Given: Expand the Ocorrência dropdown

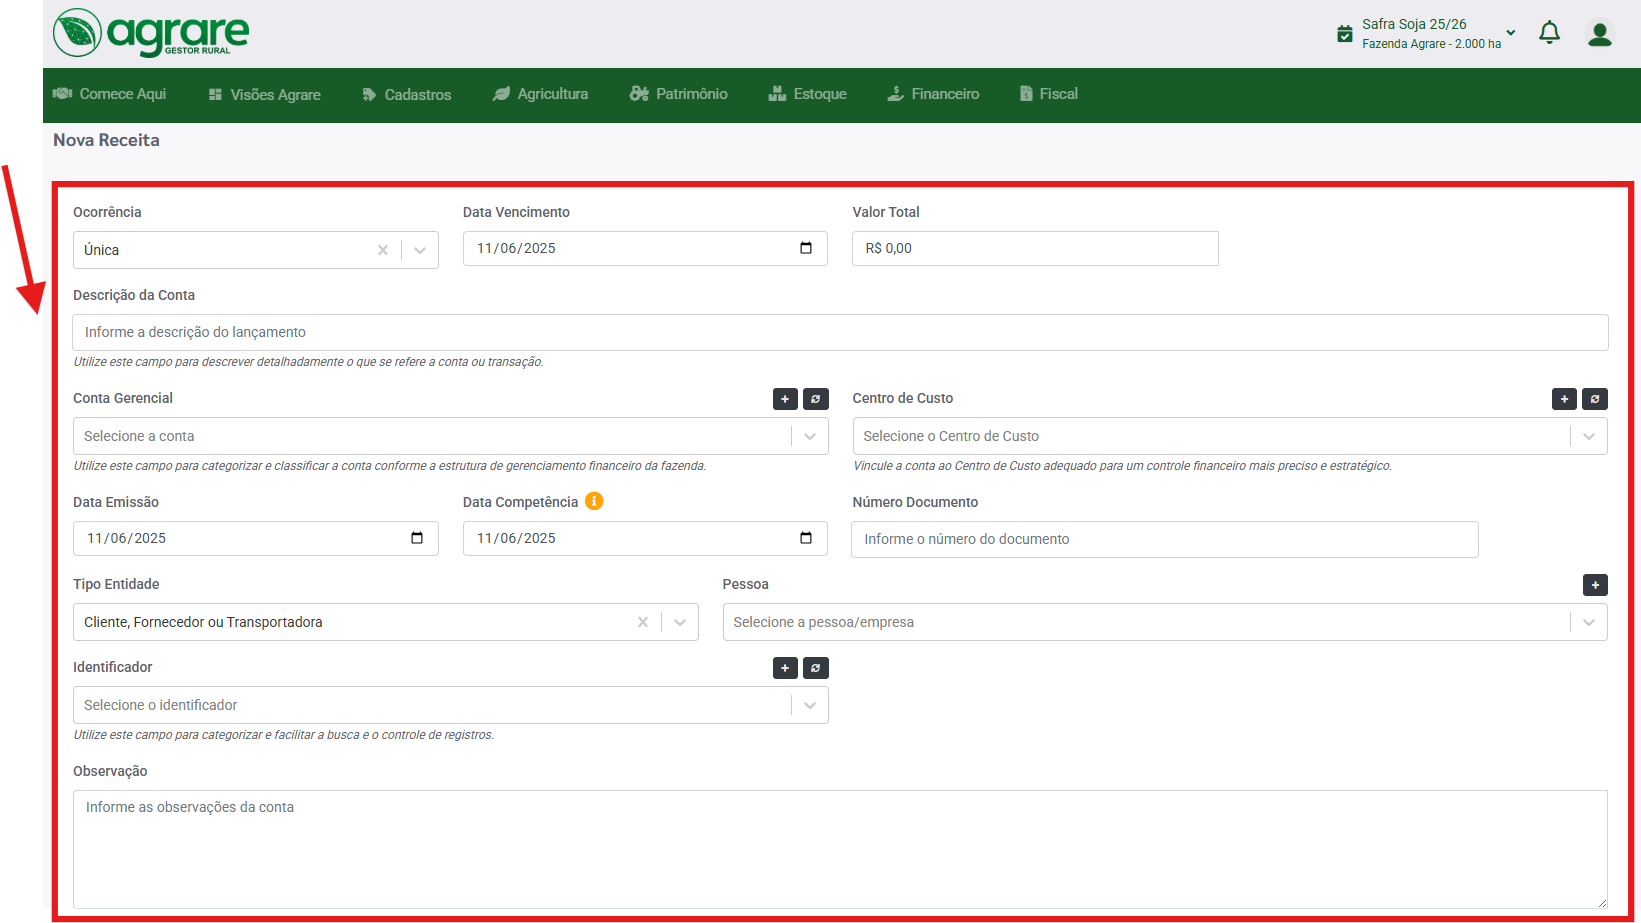Looking at the screenshot, I should point(420,250).
